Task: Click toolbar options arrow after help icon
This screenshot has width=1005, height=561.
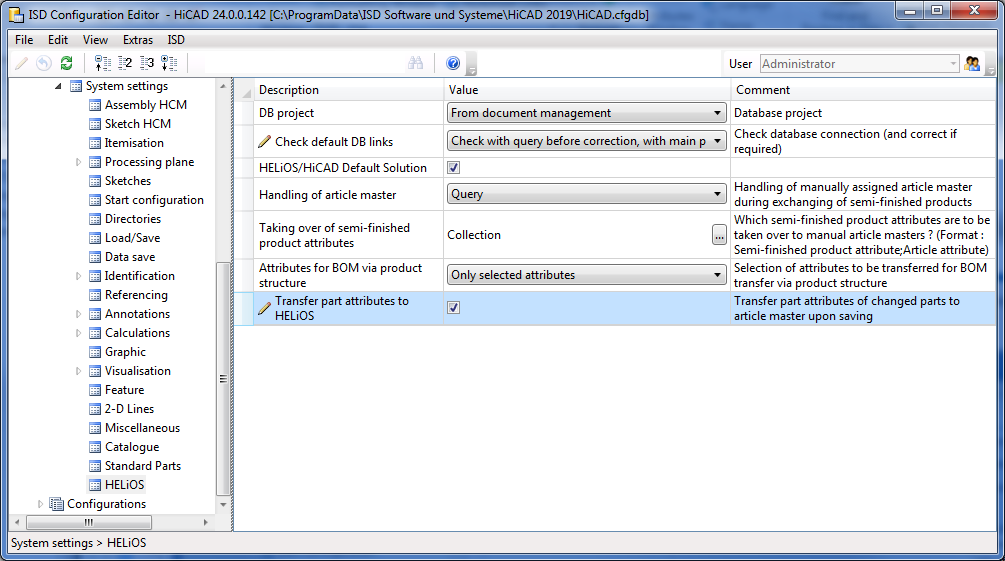Action: (472, 71)
